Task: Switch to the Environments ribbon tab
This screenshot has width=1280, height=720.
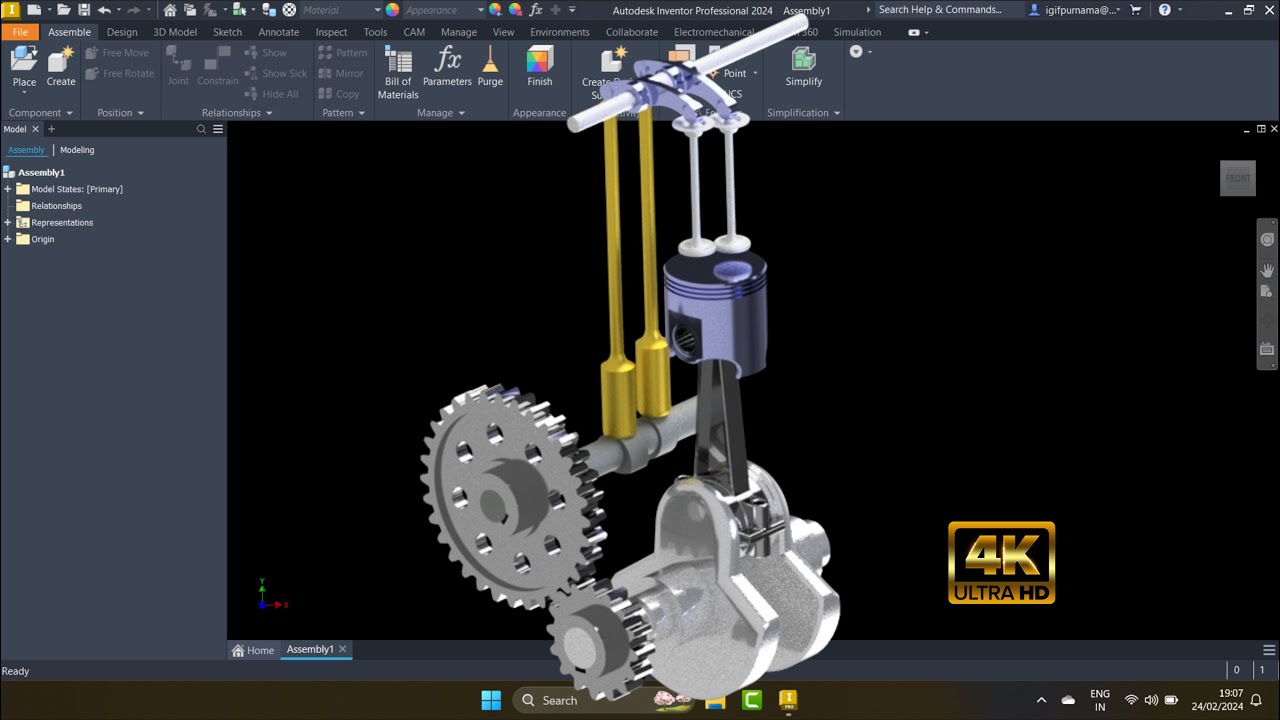Action: 560,32
